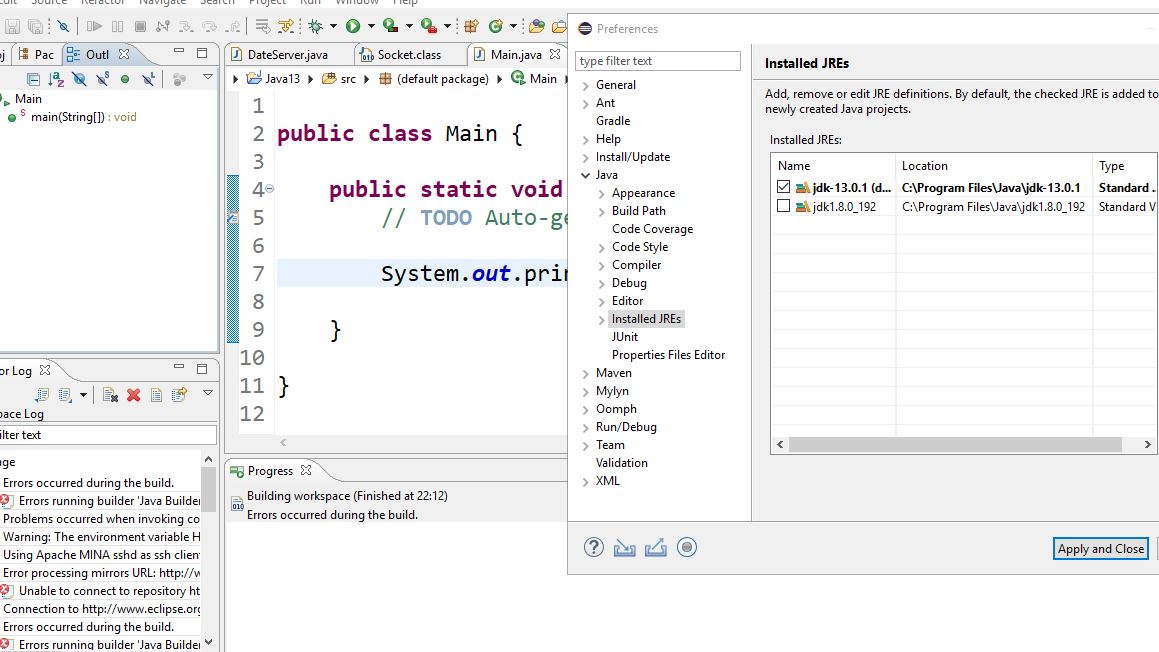Click Restore Log icon with yellow arrow

pyautogui.click(x=179, y=395)
